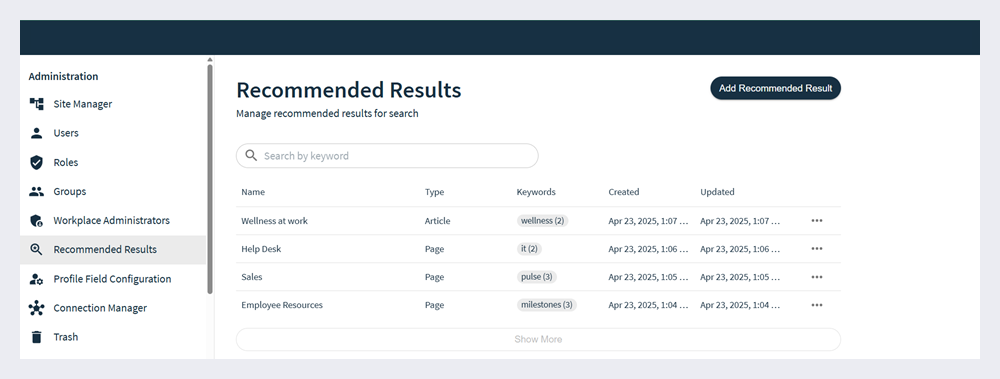The height and width of the screenshot is (379, 1000).
Task: Click the Administration sidebar heading
Action: (x=63, y=76)
